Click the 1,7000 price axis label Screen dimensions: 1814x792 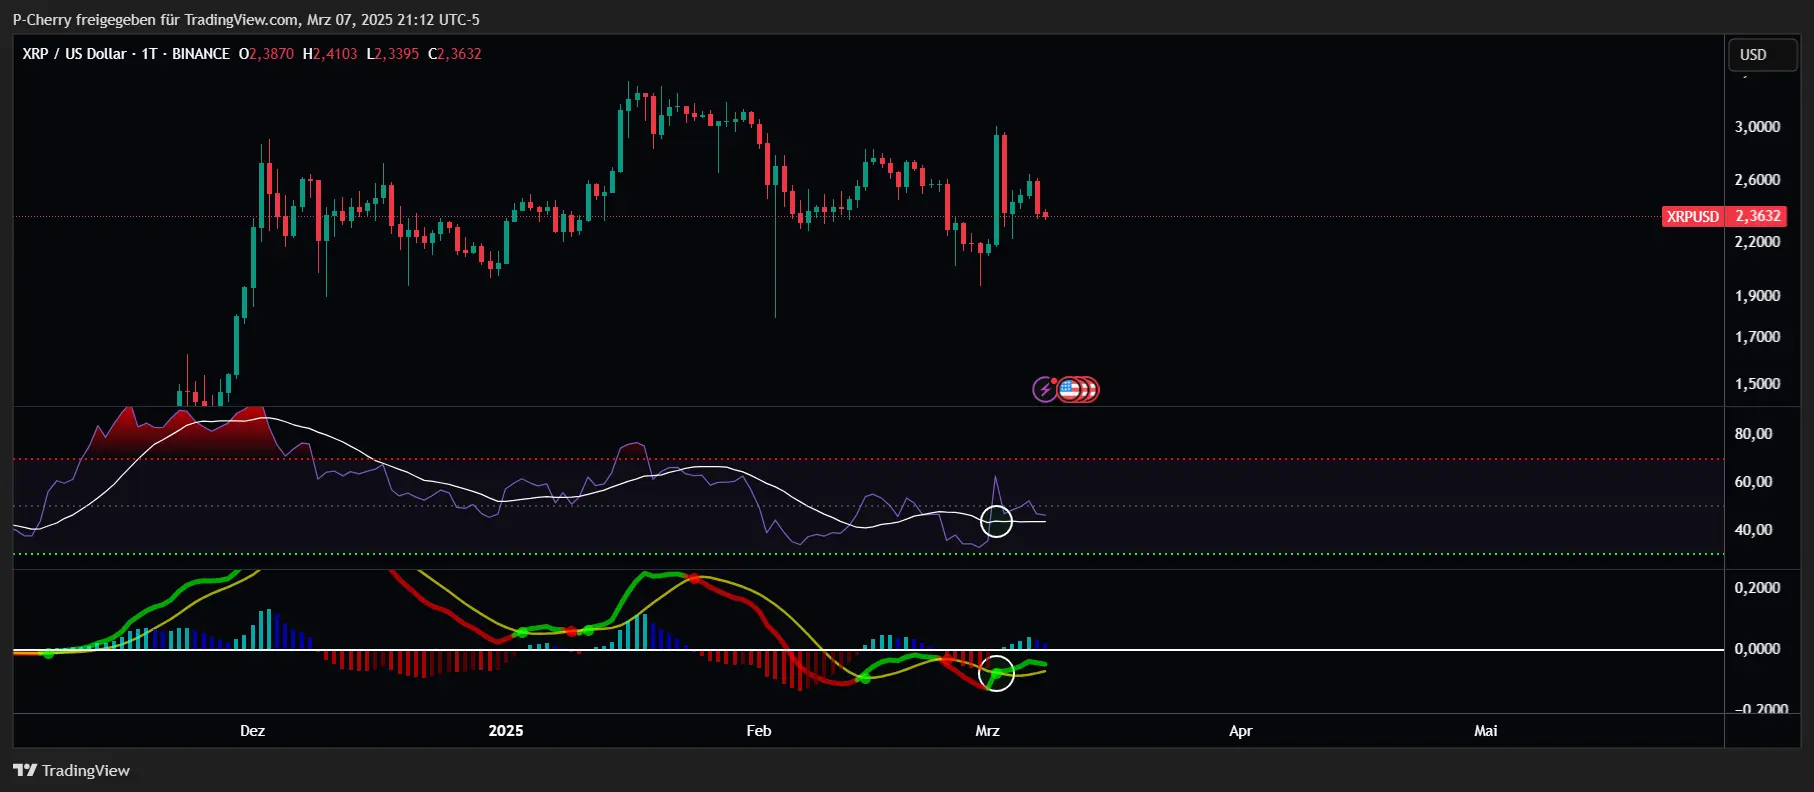[1757, 337]
